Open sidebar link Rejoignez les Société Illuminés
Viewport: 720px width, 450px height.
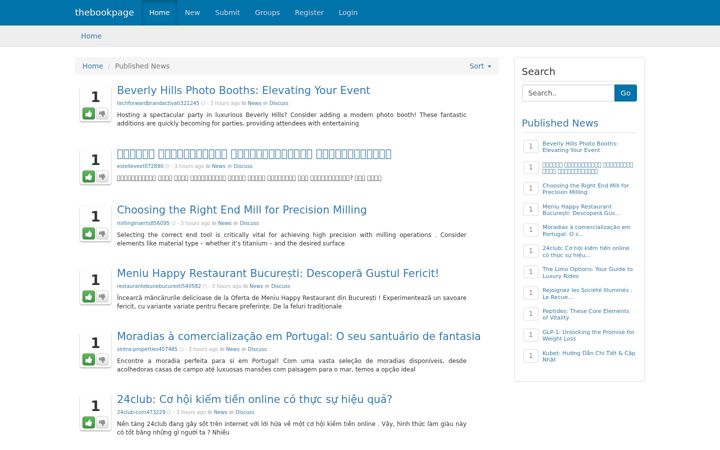click(x=587, y=293)
